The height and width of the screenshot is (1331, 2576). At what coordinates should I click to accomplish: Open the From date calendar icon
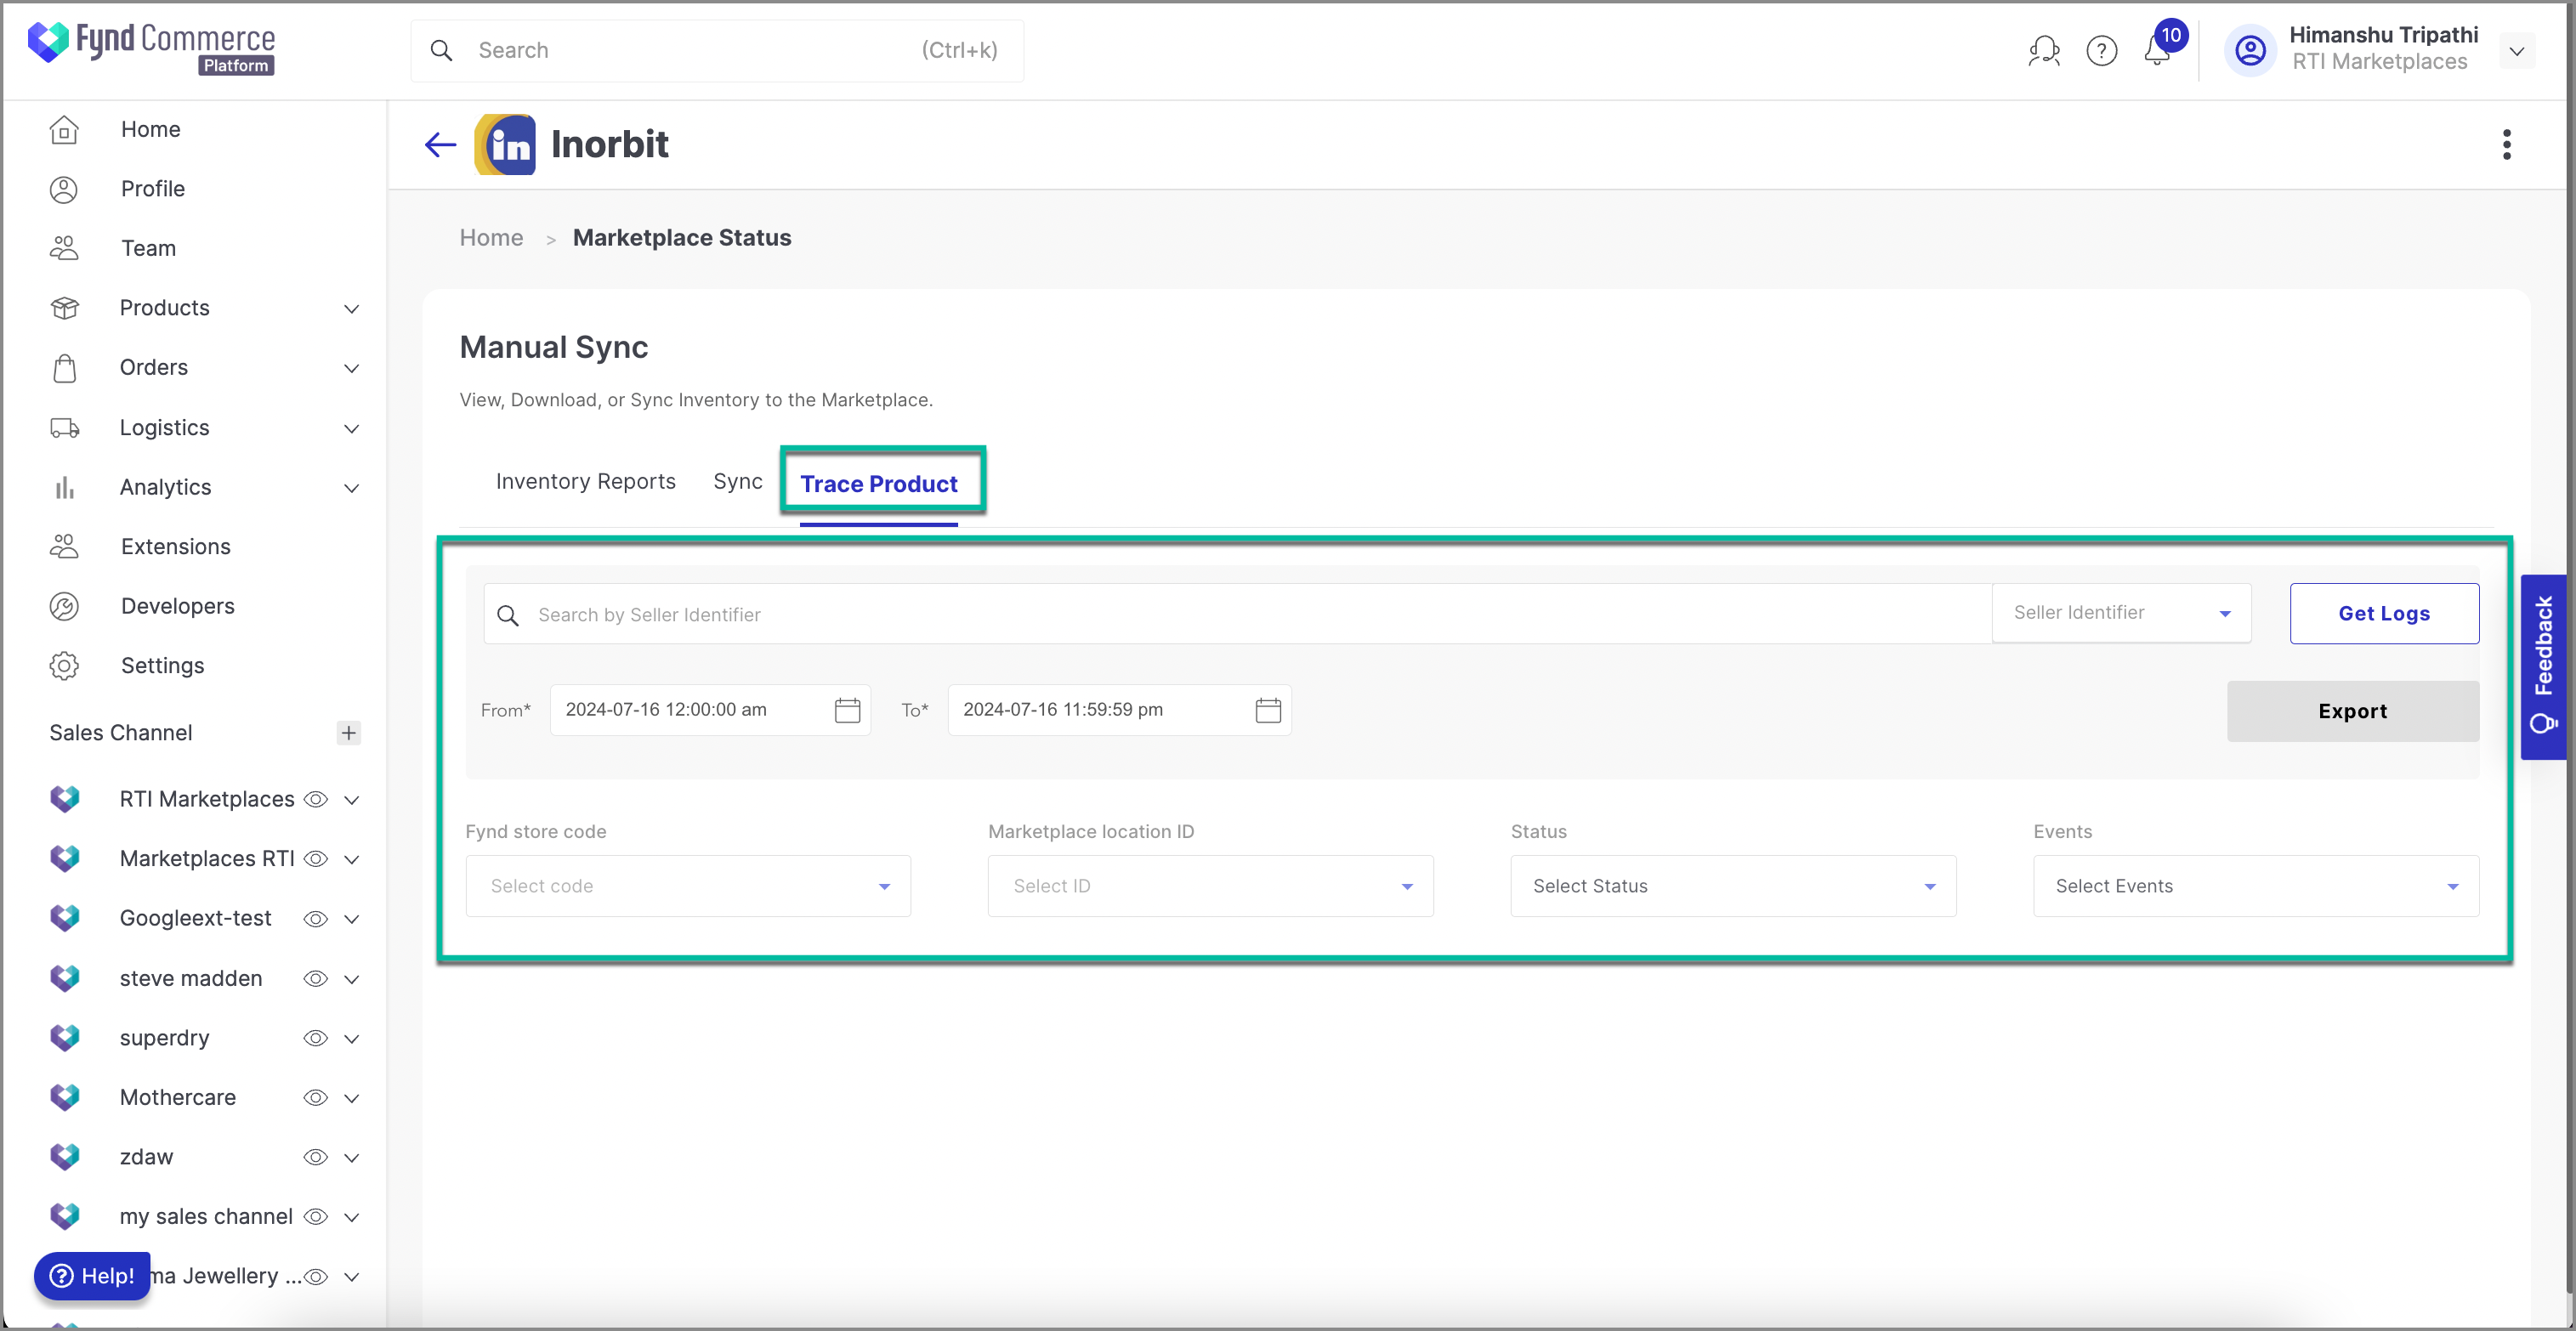[x=847, y=711]
